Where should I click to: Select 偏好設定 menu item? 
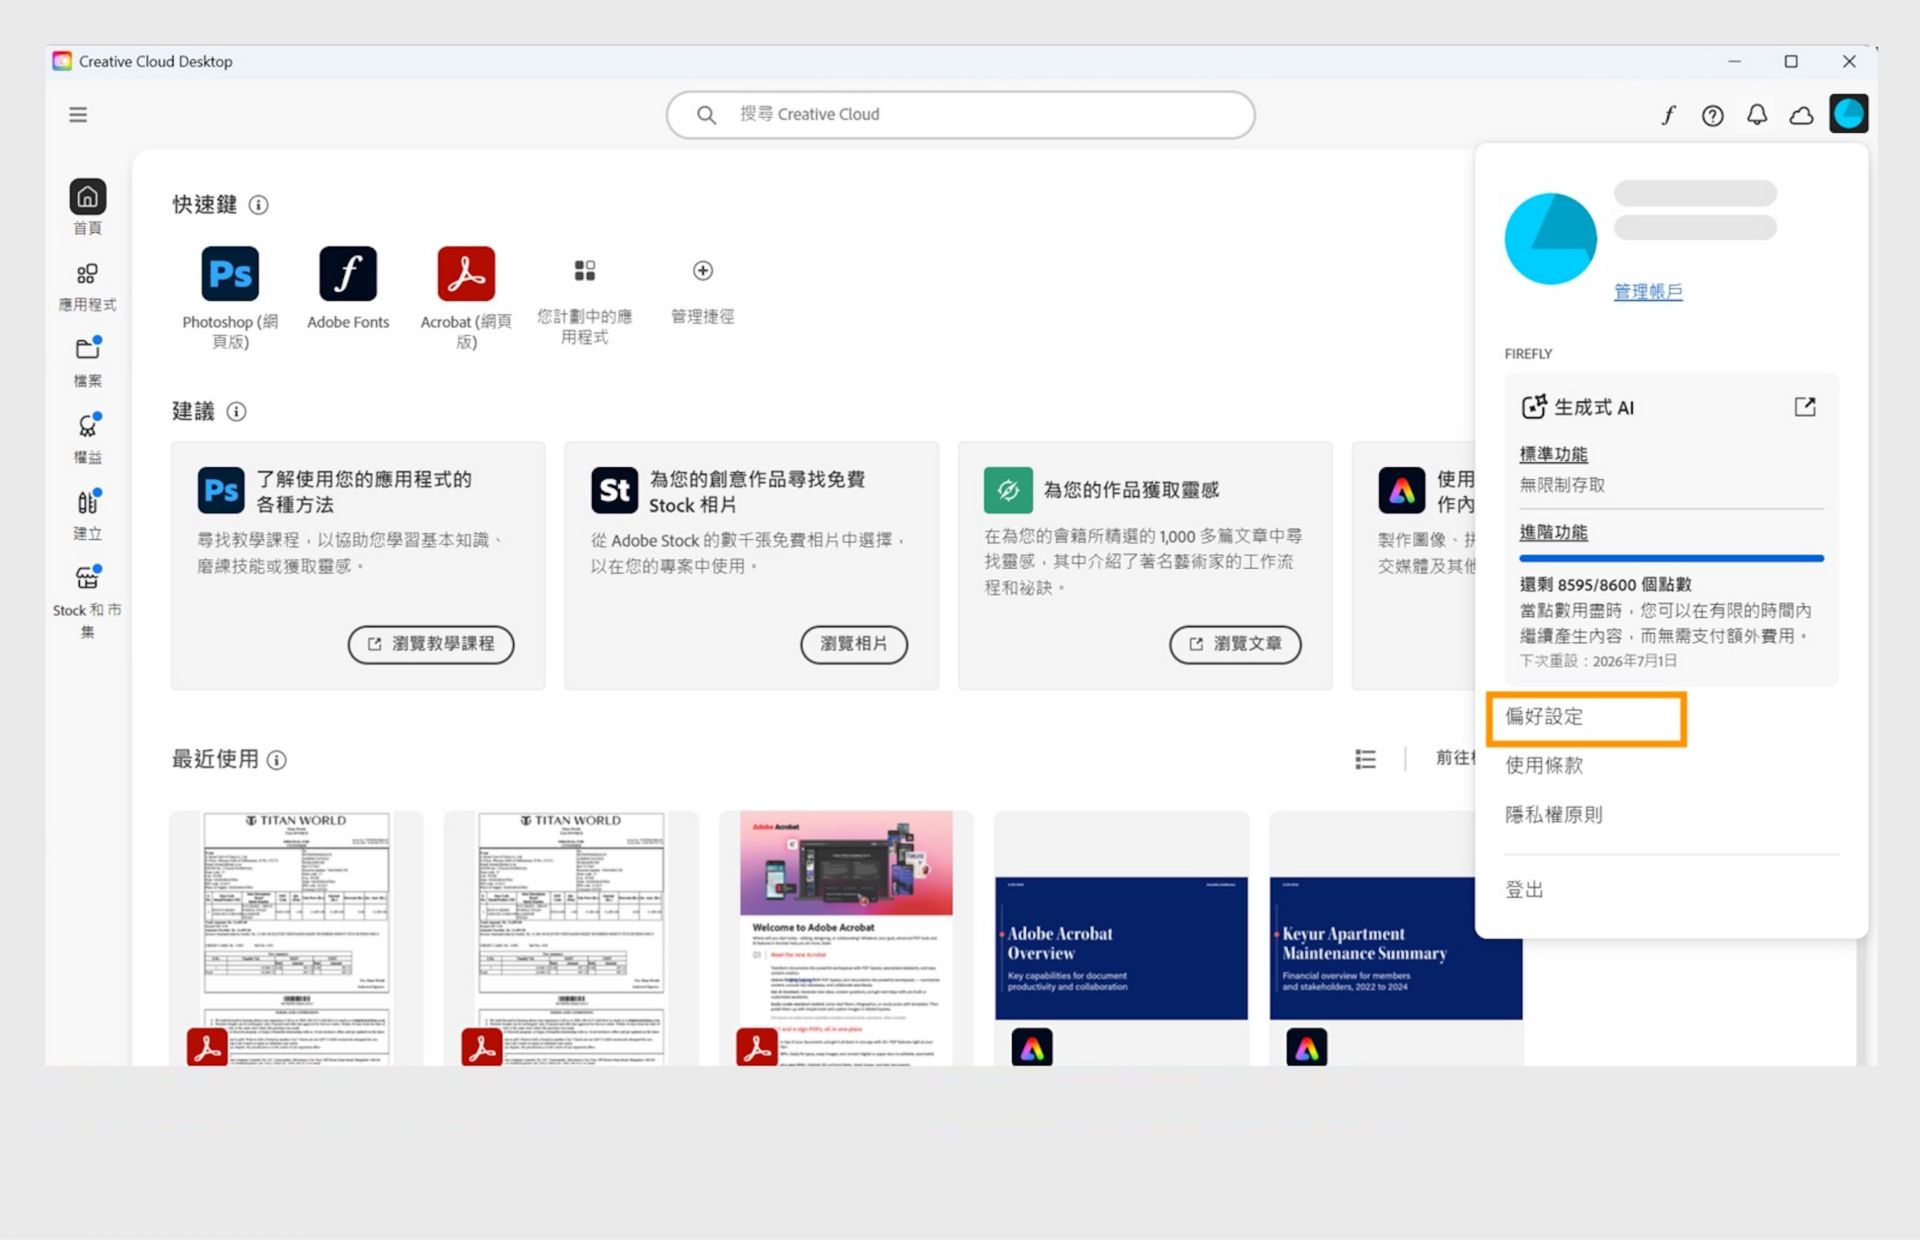(1586, 717)
